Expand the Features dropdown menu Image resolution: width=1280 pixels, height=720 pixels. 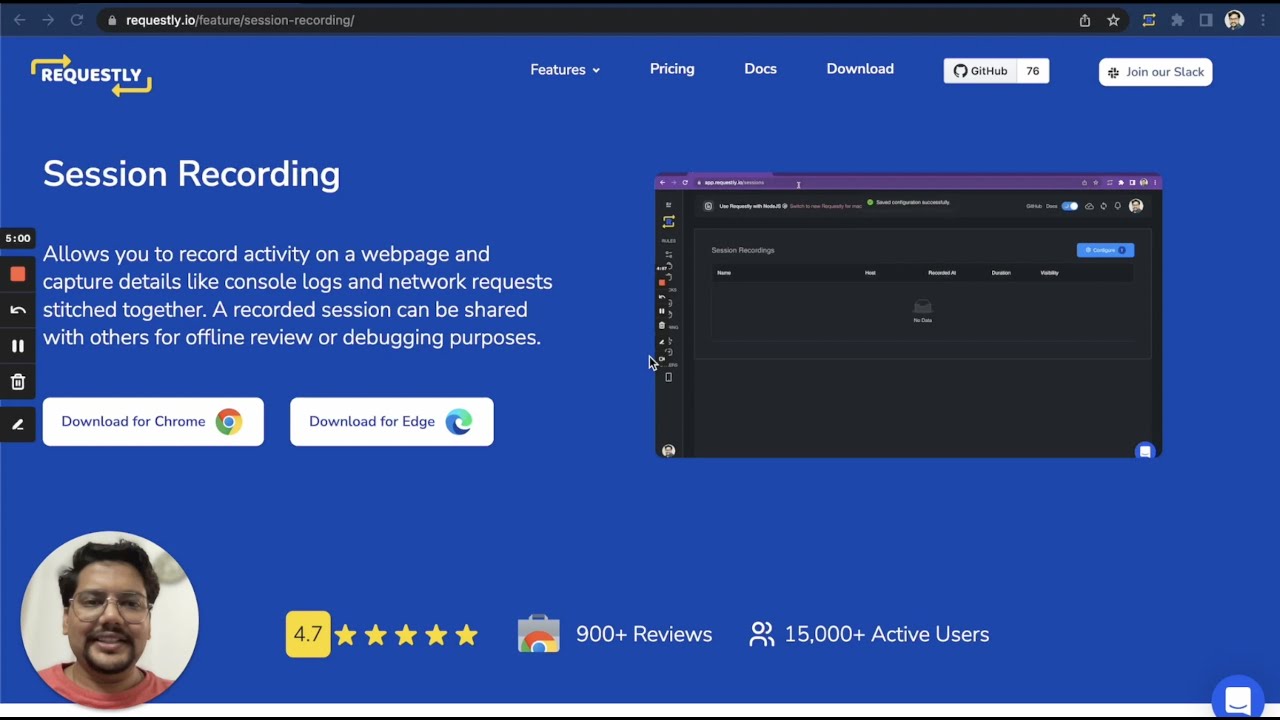[565, 70]
